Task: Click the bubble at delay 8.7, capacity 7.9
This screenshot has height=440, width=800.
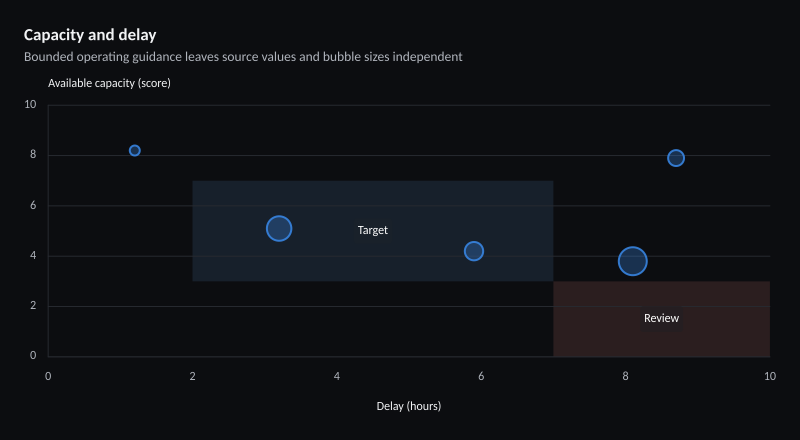Action: 676,158
